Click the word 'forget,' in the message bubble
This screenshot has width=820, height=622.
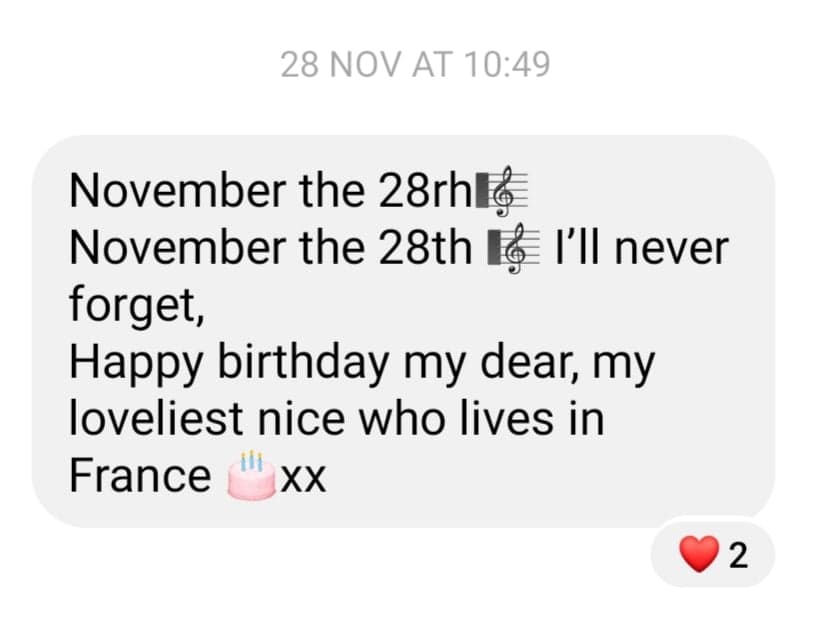(136, 306)
